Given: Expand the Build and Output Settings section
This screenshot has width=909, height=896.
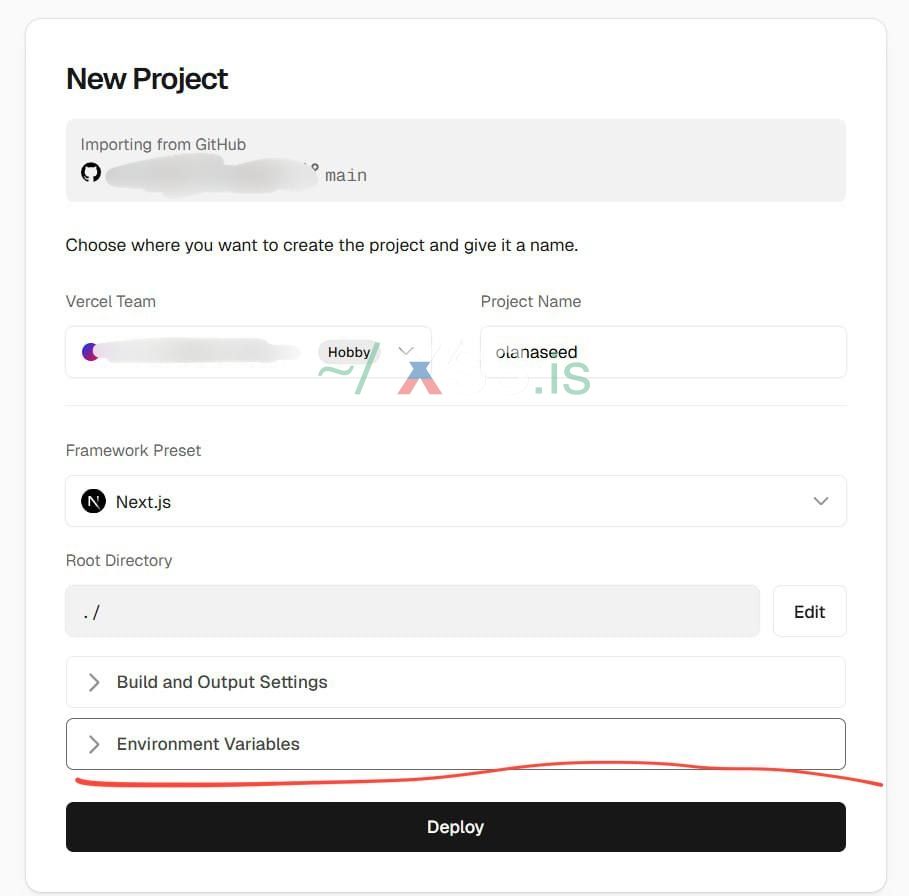Looking at the screenshot, I should pos(222,682).
